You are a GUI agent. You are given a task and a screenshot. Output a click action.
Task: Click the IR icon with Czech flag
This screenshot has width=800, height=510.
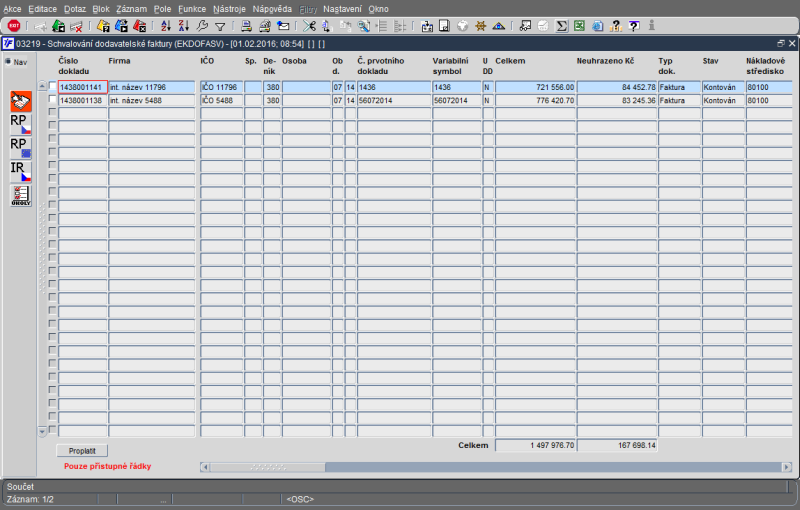pyautogui.click(x=21, y=171)
